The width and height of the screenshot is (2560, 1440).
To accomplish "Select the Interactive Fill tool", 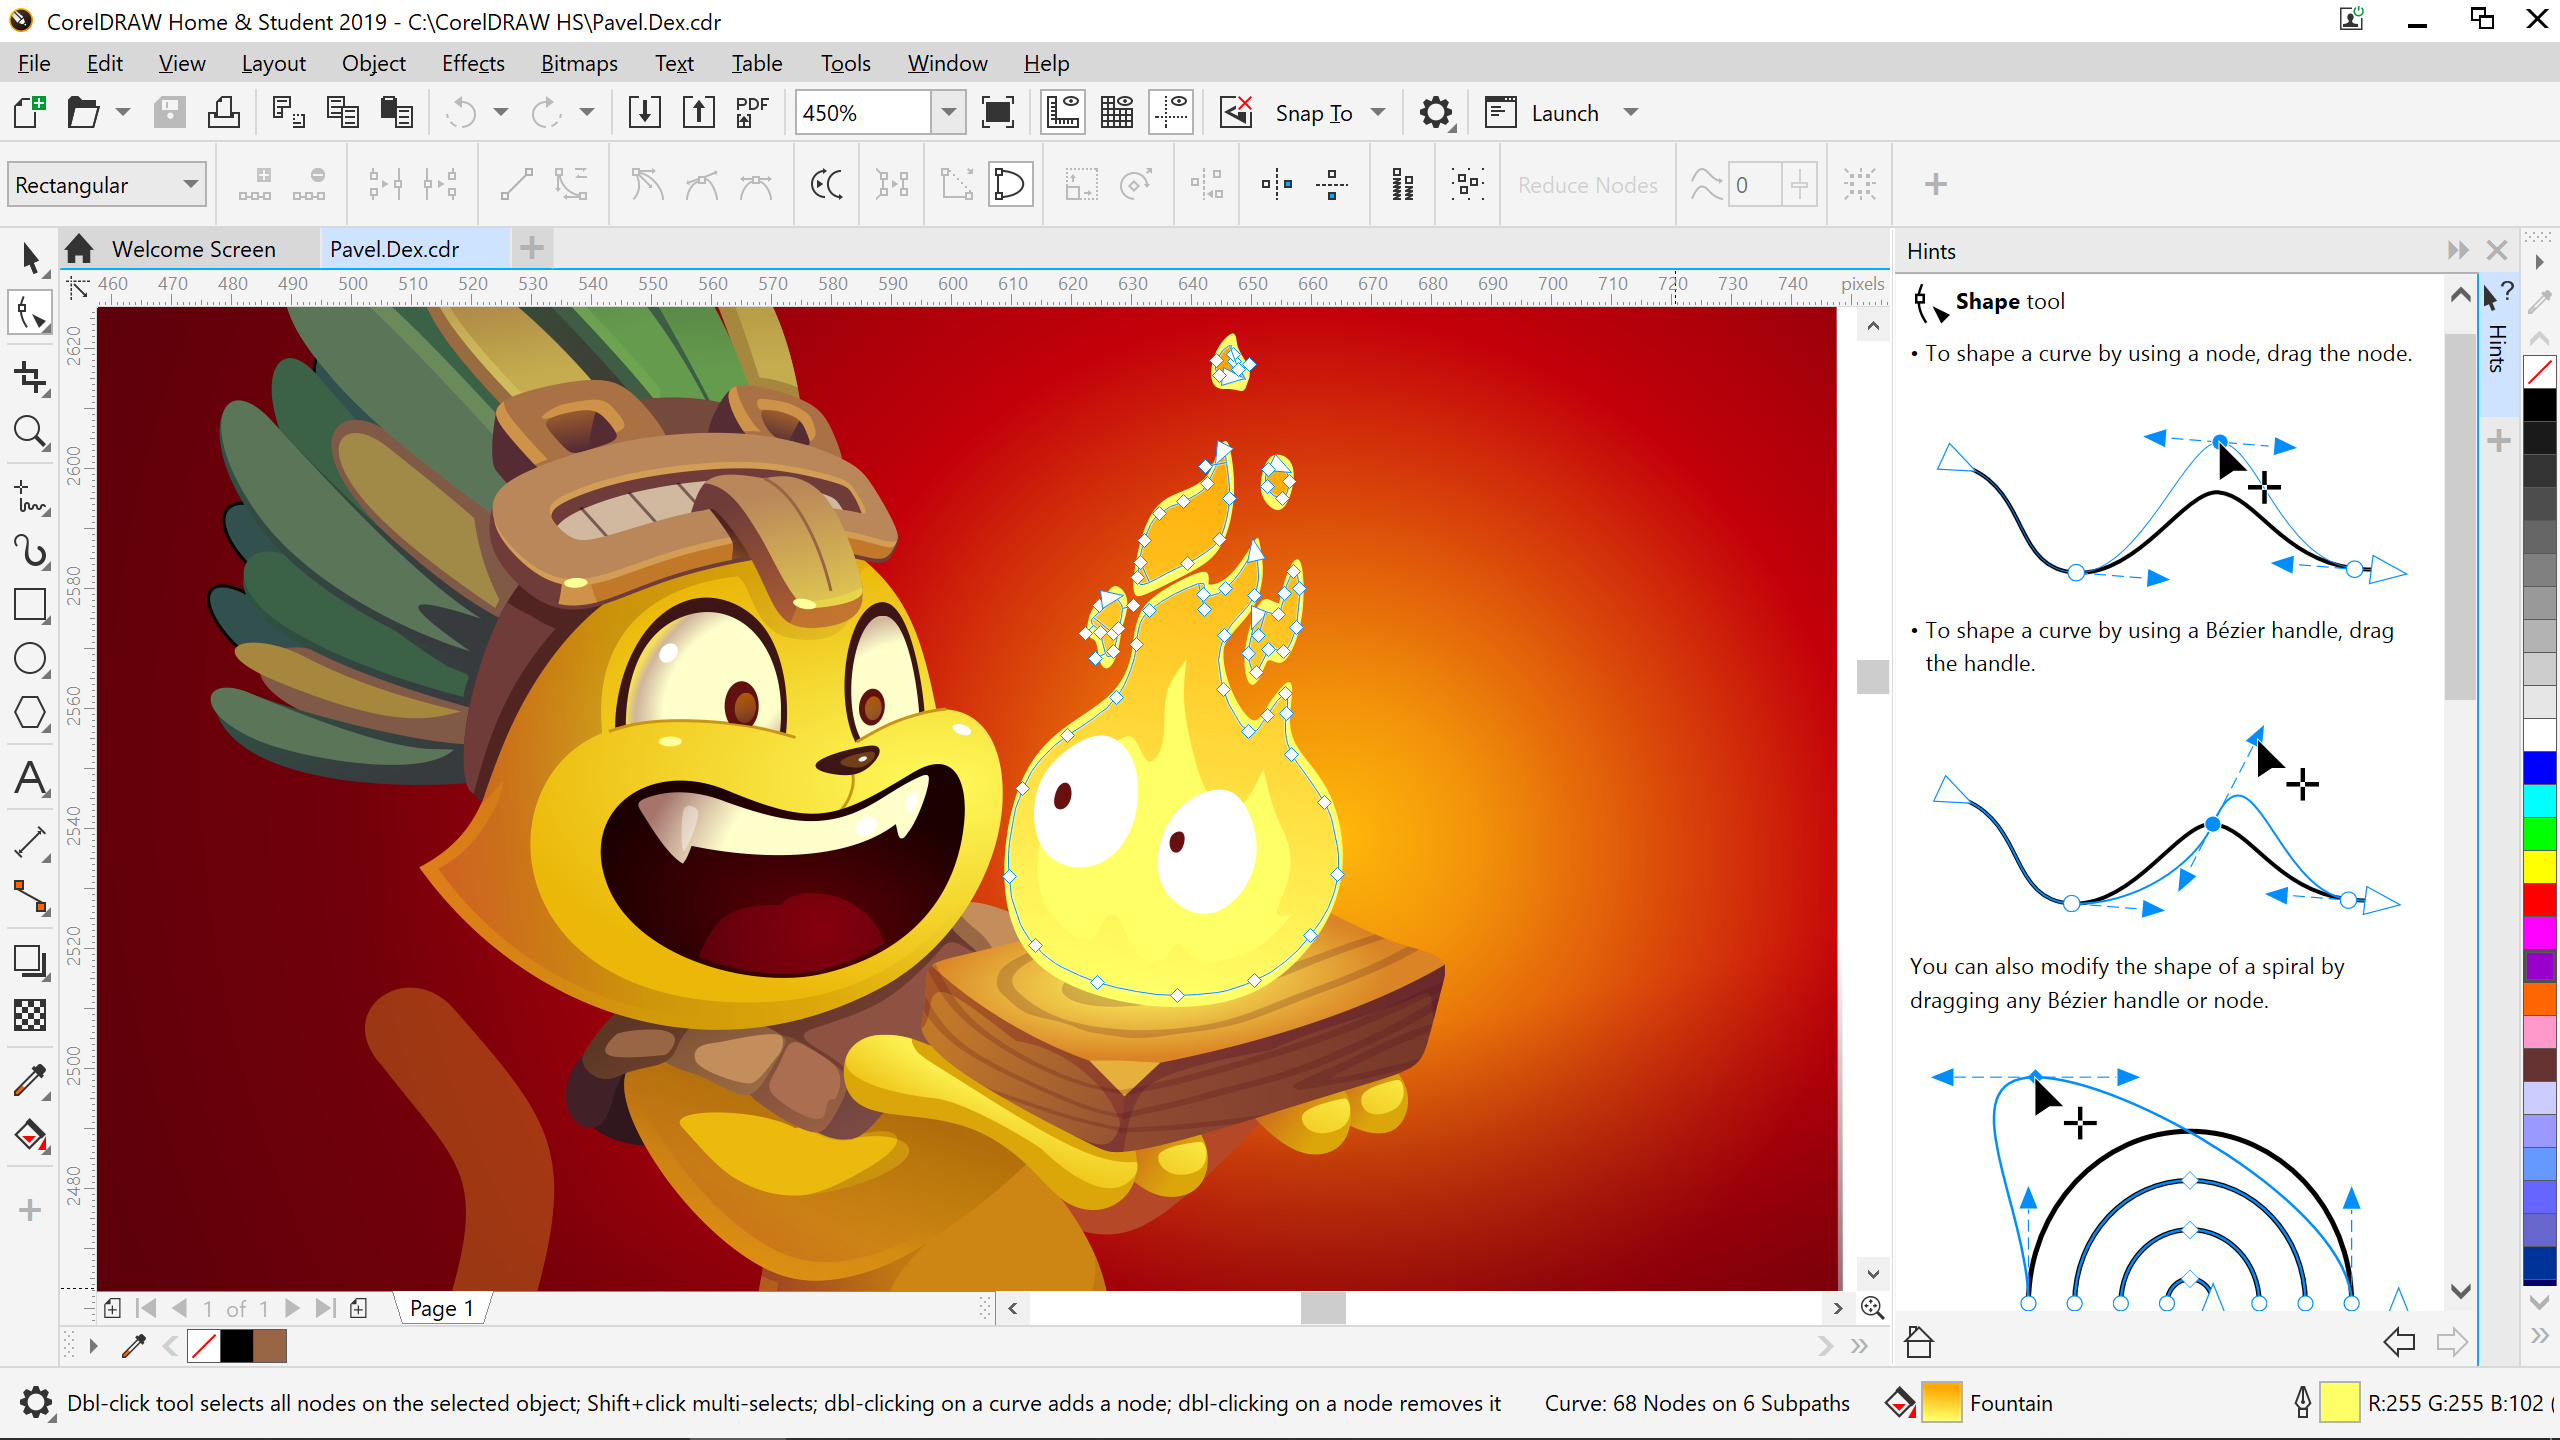I will (30, 1135).
